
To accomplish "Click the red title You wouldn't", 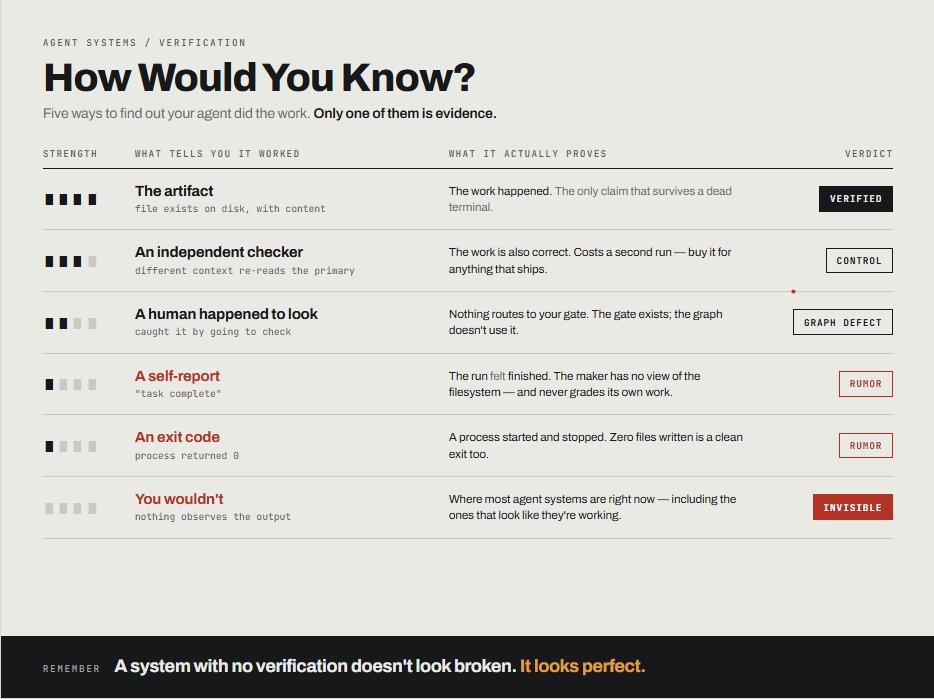I will click(x=179, y=499).
